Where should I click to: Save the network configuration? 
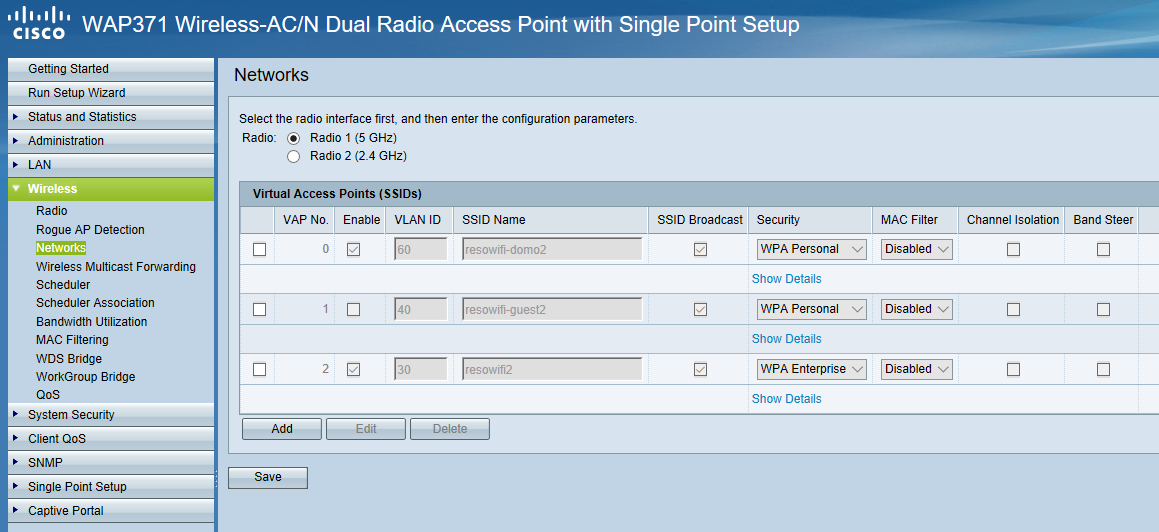(268, 477)
